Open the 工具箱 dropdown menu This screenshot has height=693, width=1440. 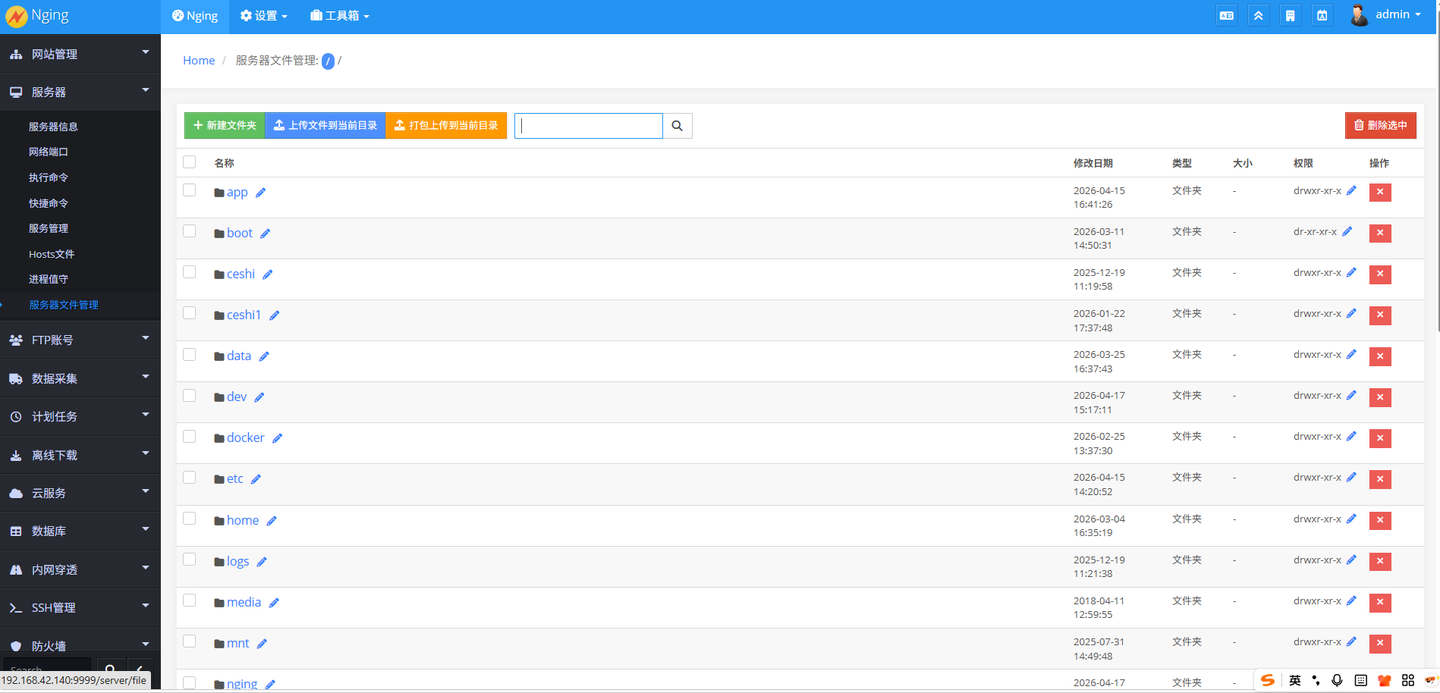[340, 16]
